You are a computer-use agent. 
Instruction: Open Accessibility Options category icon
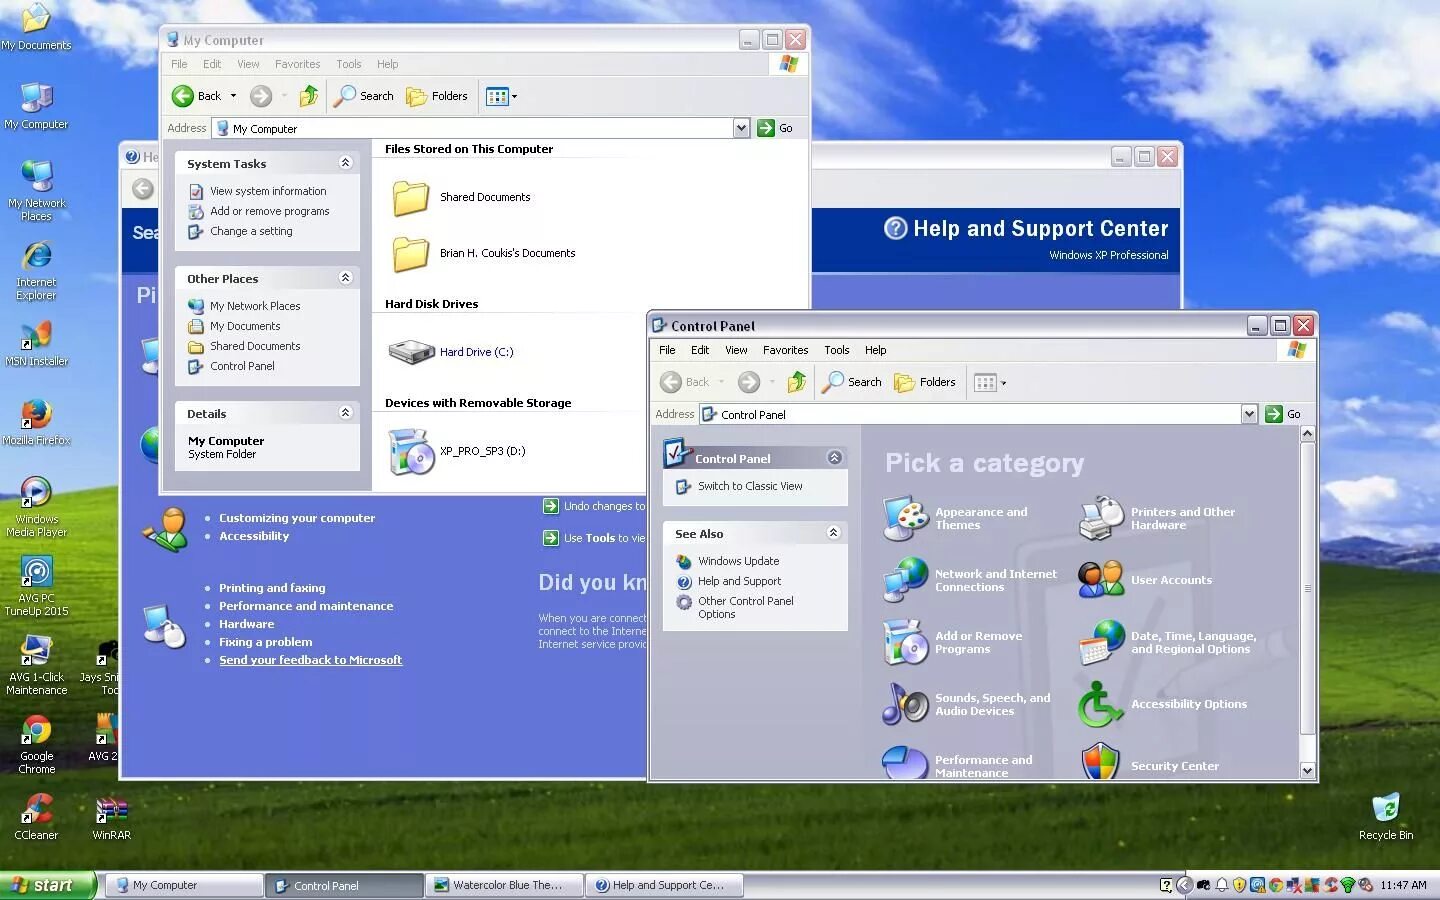(x=1102, y=704)
